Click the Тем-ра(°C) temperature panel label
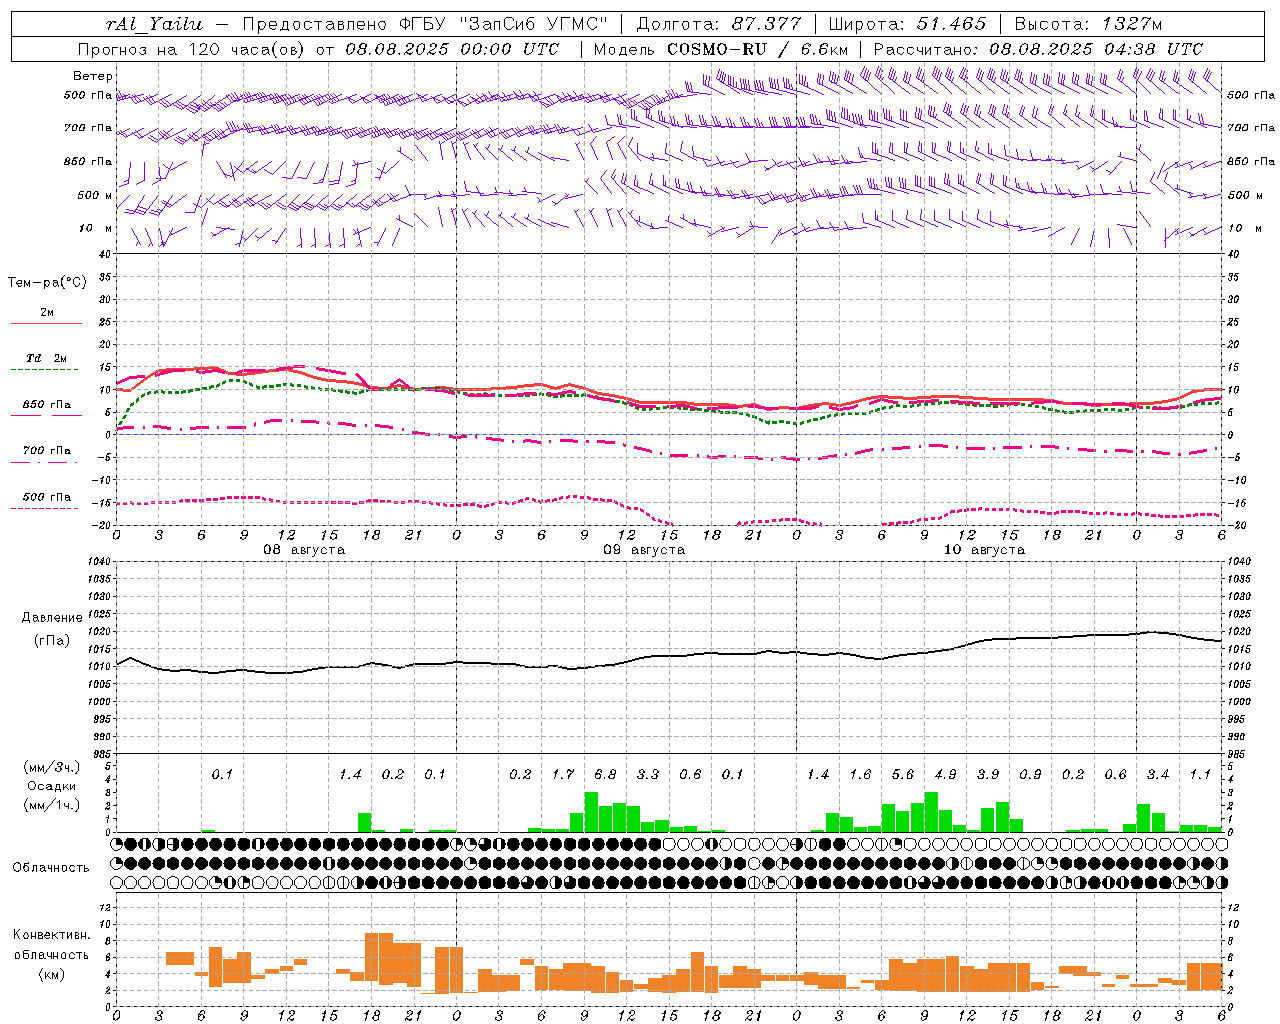 [x=47, y=283]
